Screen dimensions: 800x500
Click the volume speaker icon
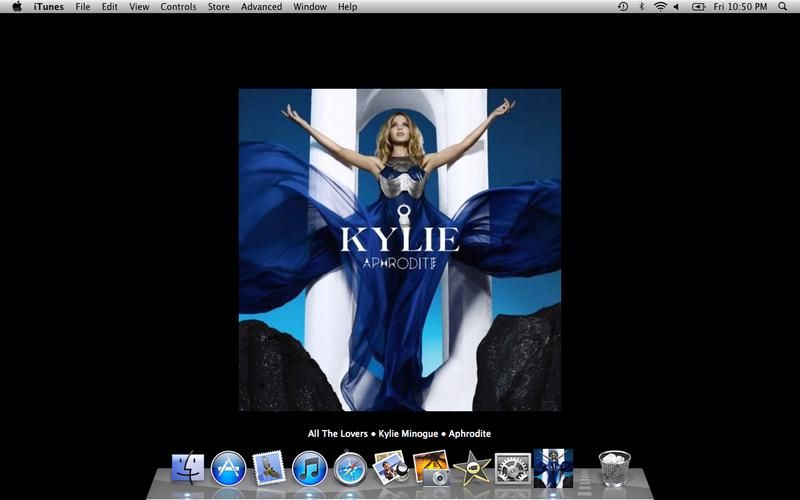[676, 7]
